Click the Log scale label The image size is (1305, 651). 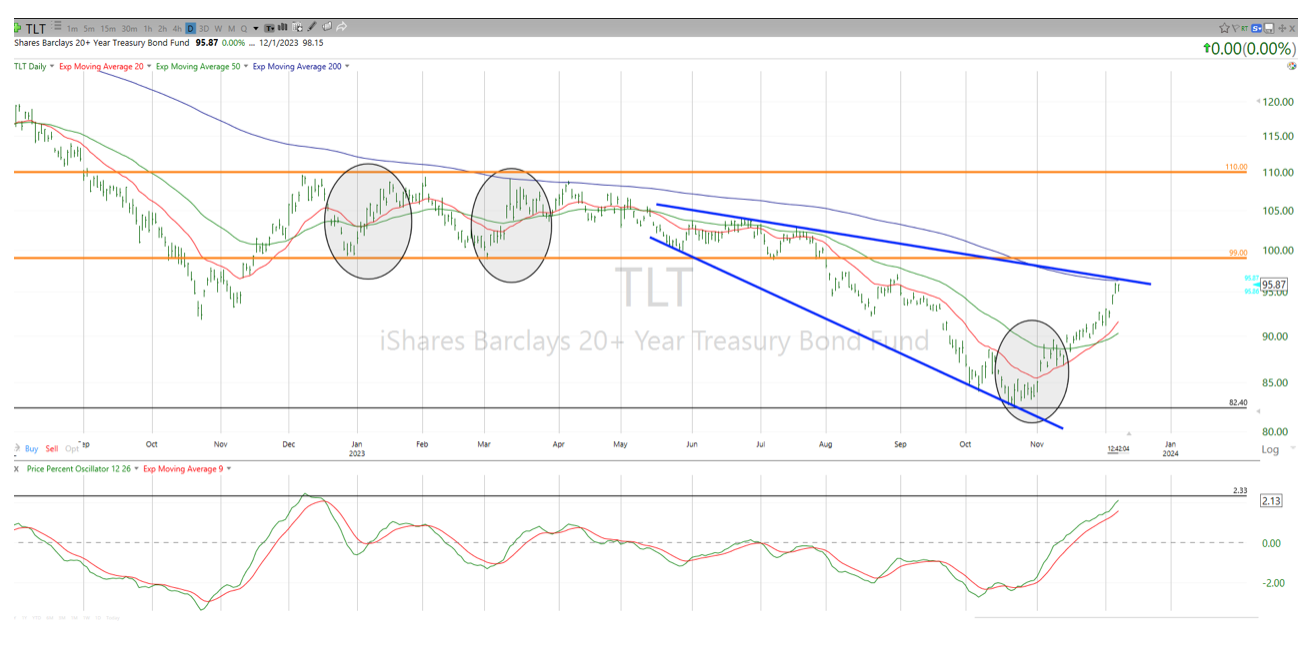click(x=1270, y=450)
